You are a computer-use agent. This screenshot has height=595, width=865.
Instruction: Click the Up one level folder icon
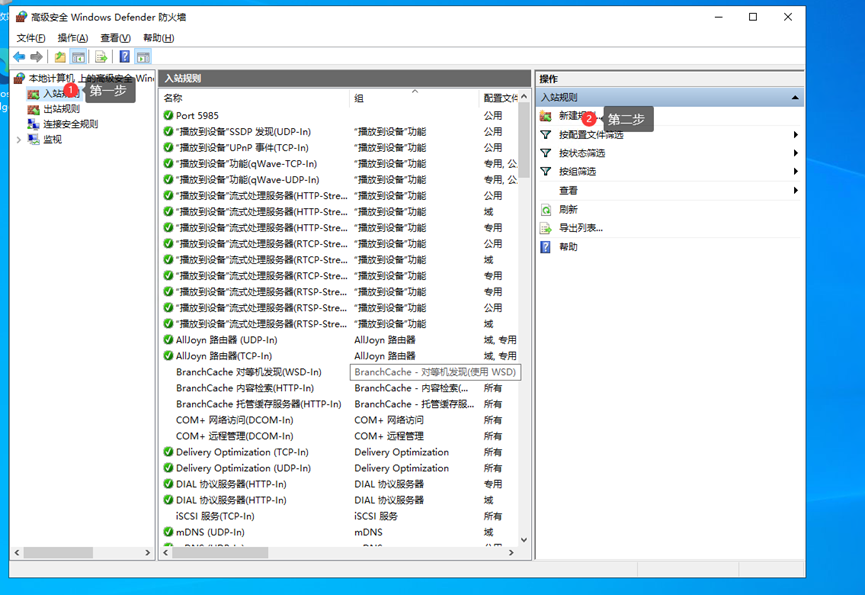click(x=60, y=57)
